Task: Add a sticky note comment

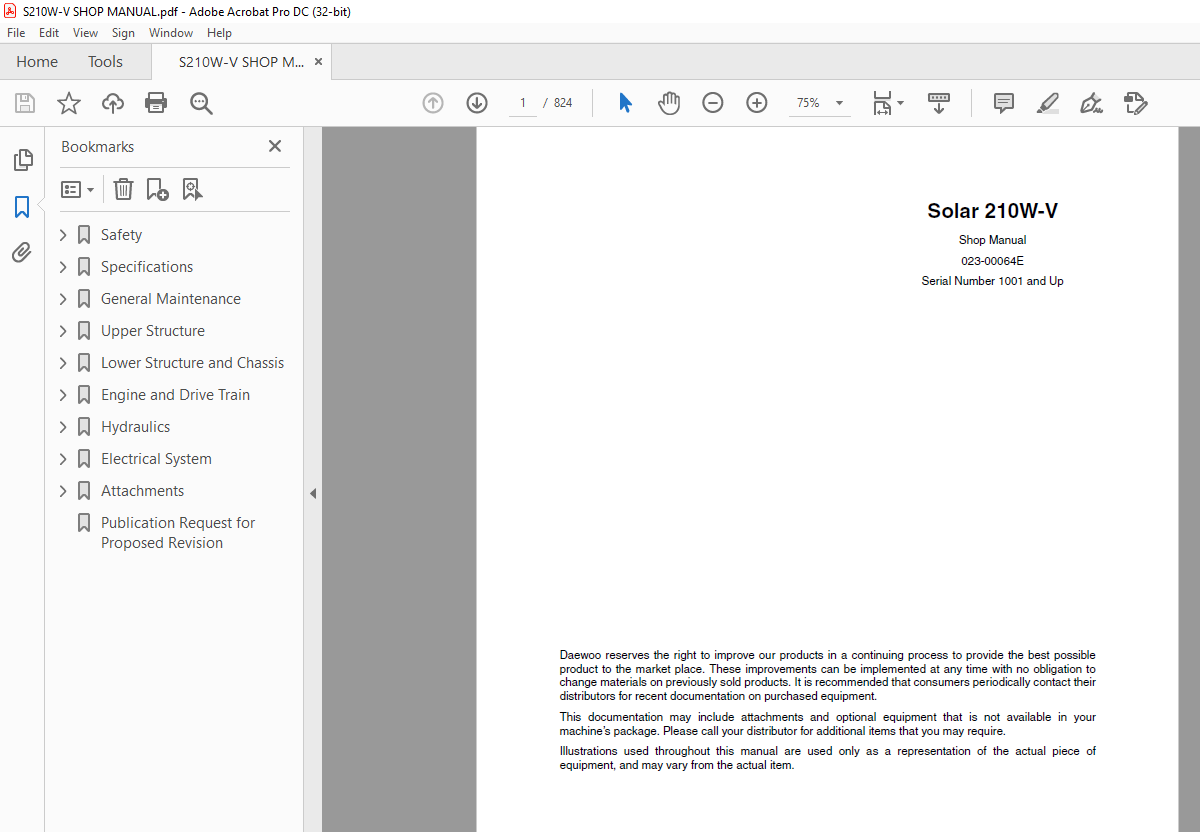Action: pos(1004,103)
